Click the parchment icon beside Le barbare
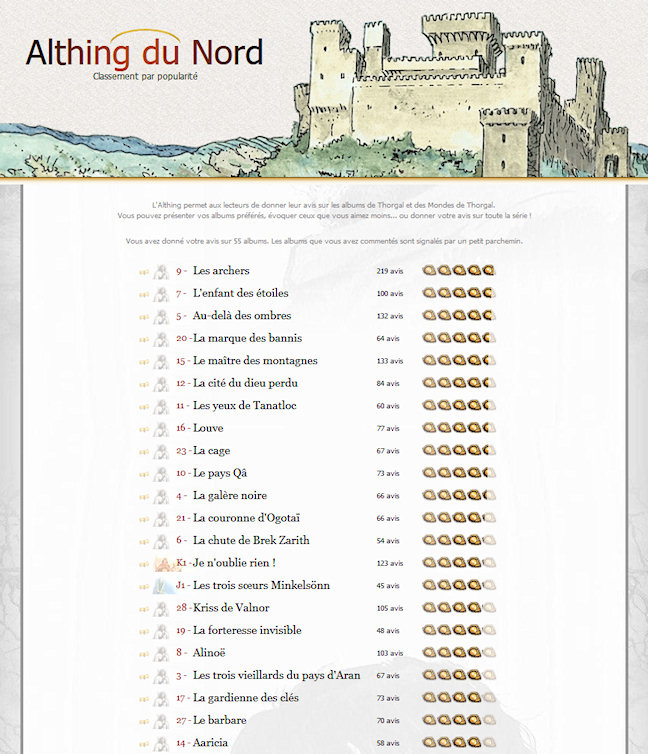 144,720
